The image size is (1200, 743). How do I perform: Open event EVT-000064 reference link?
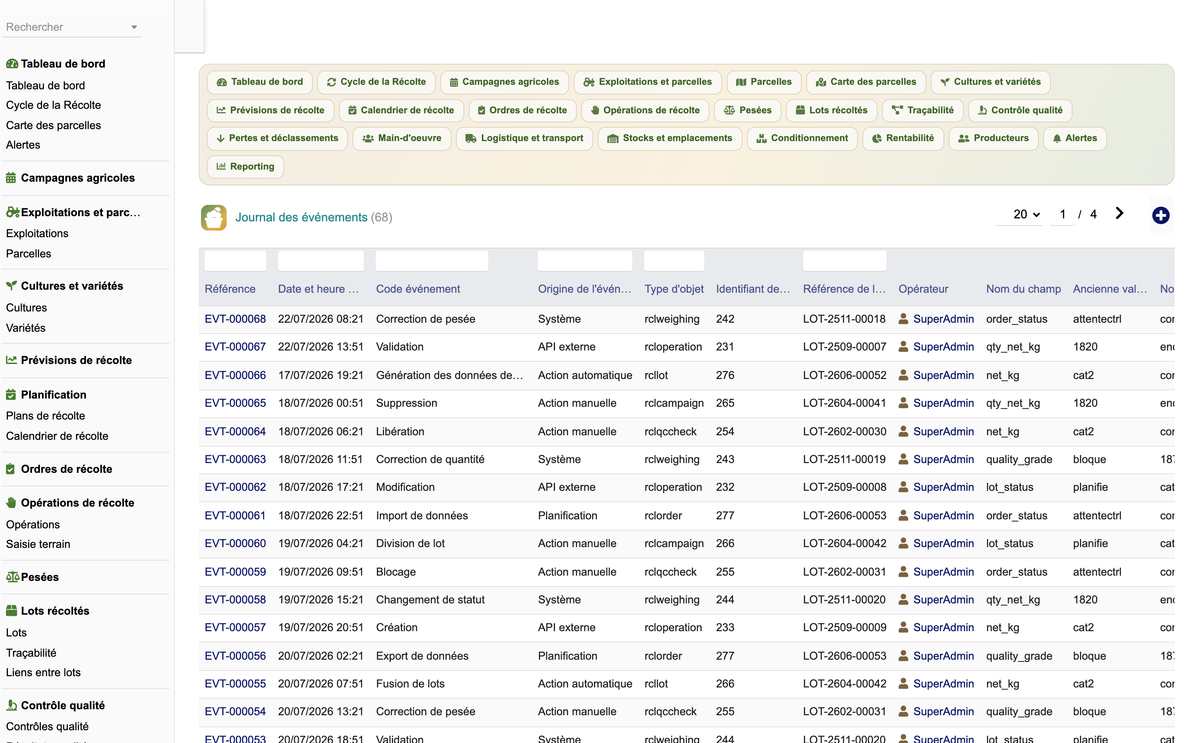235,431
